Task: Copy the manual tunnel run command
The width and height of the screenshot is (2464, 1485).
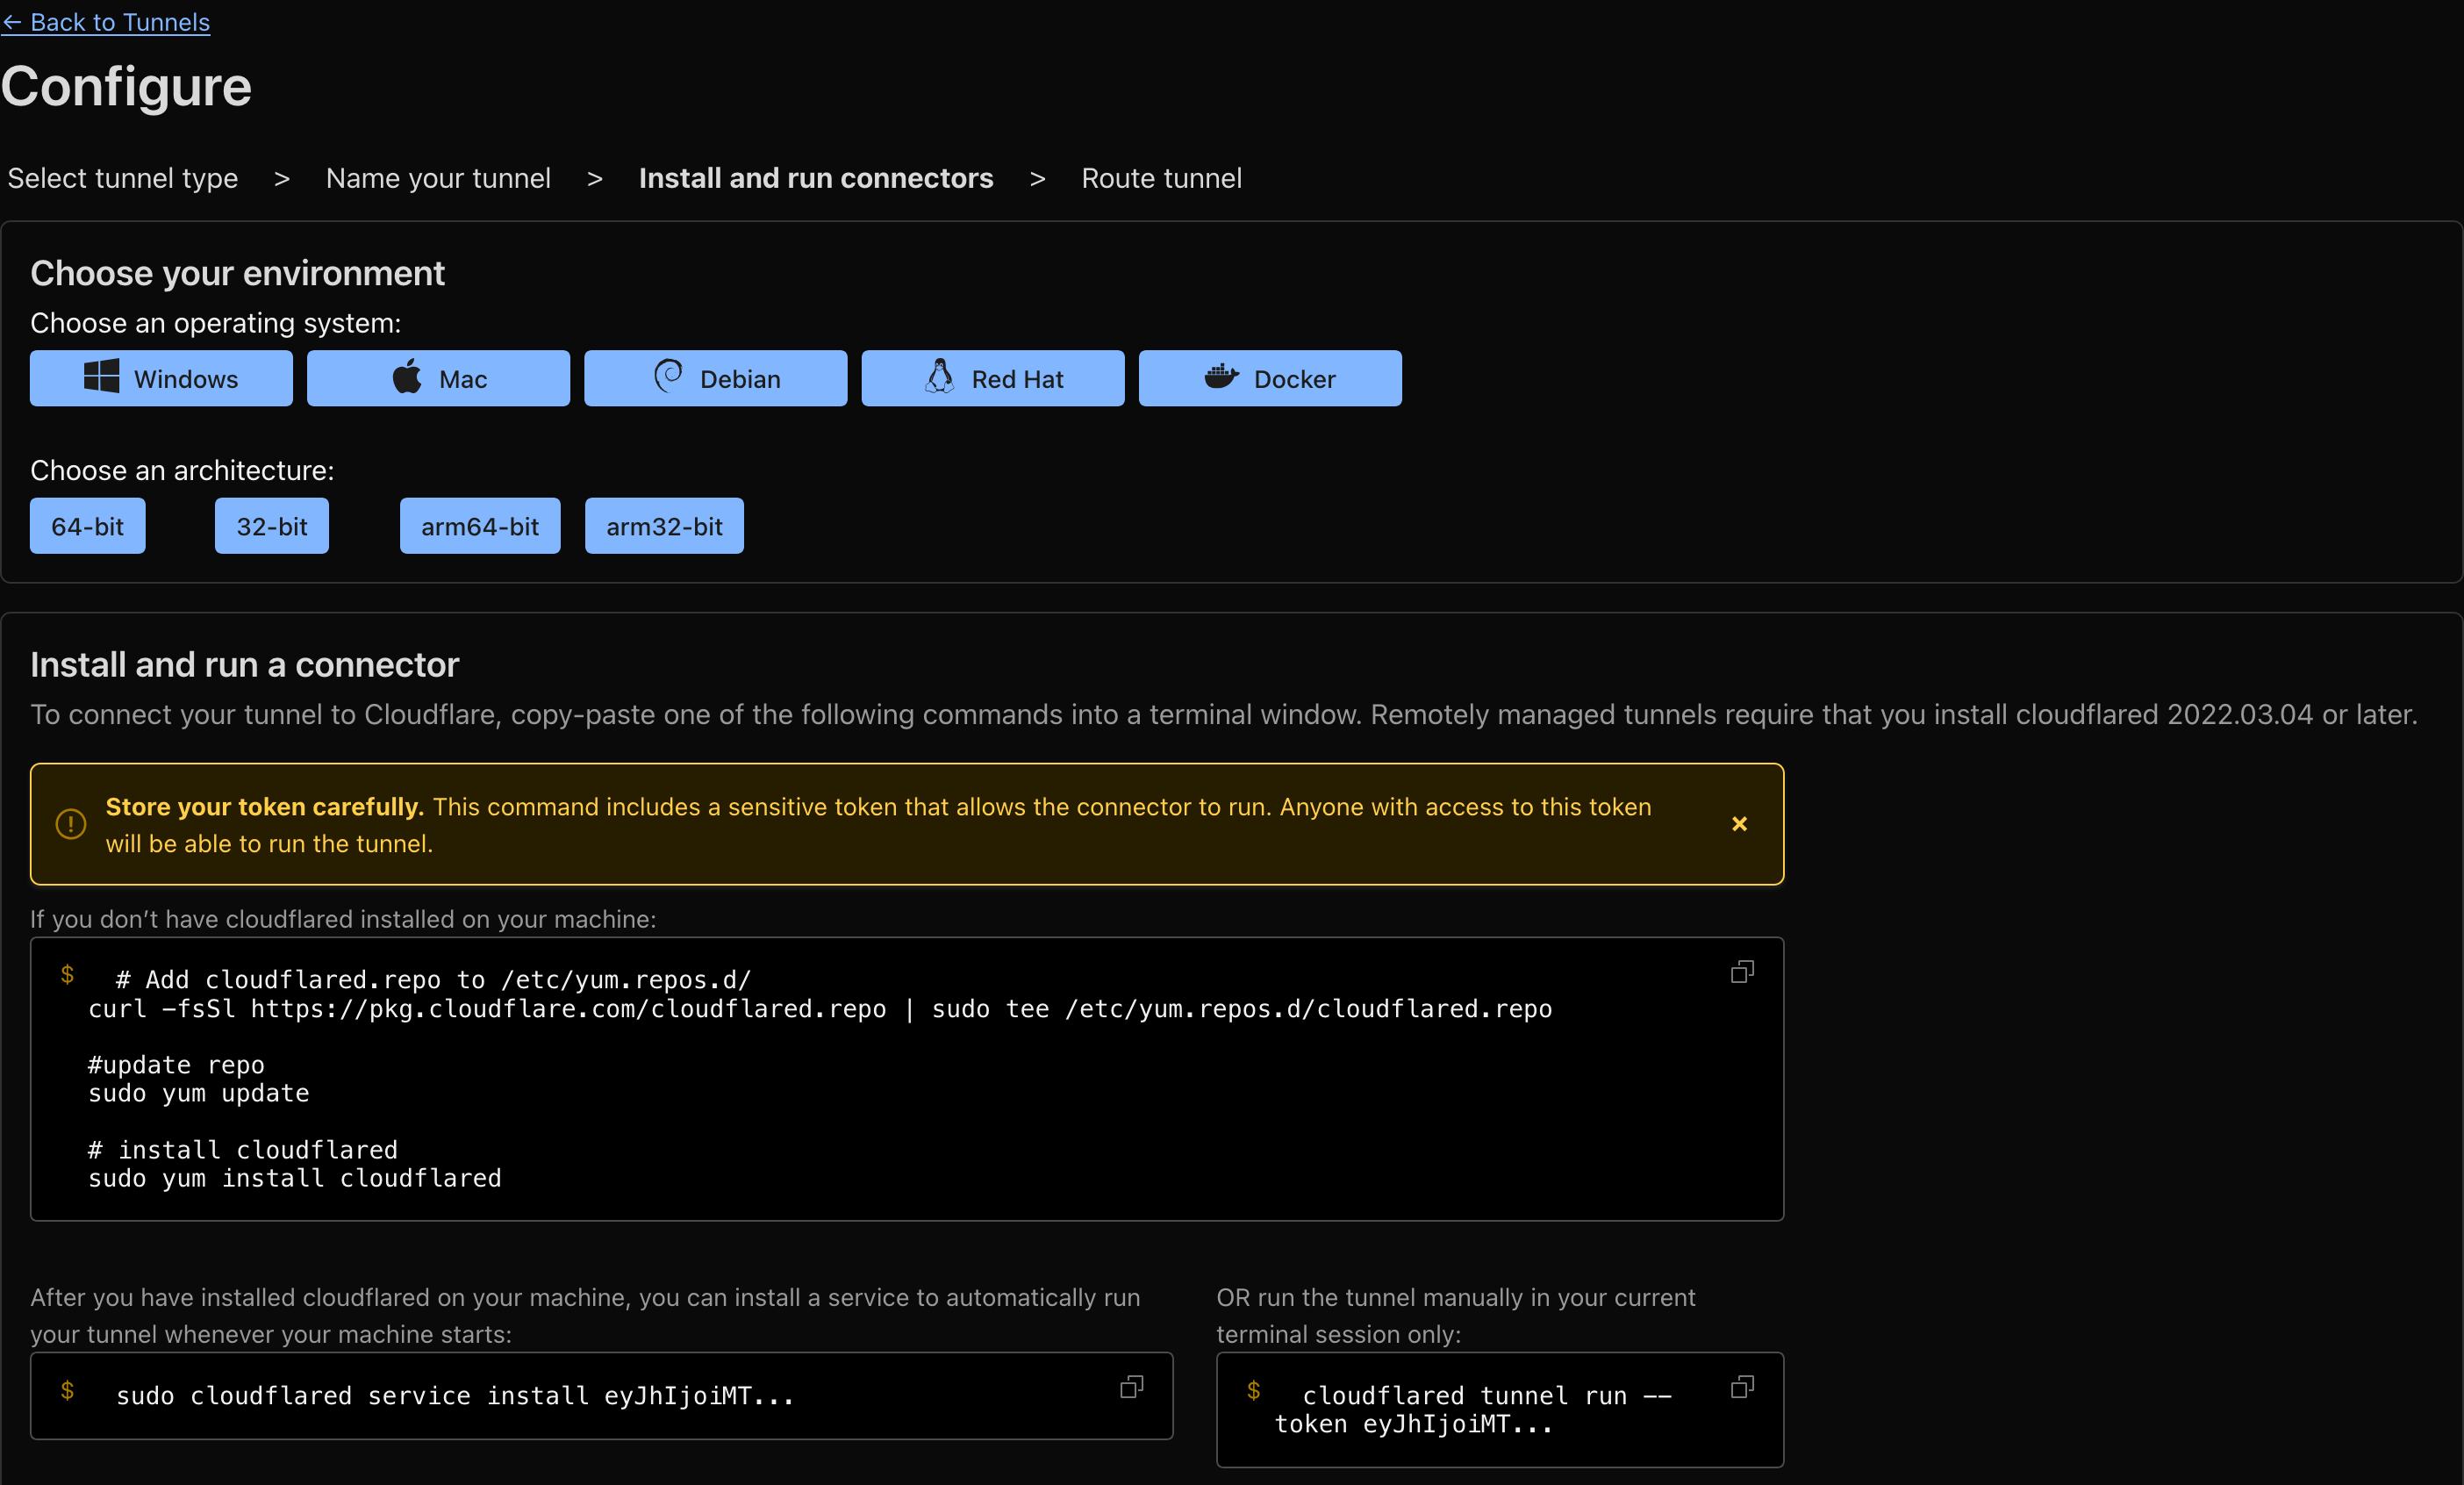Action: tap(1741, 1386)
